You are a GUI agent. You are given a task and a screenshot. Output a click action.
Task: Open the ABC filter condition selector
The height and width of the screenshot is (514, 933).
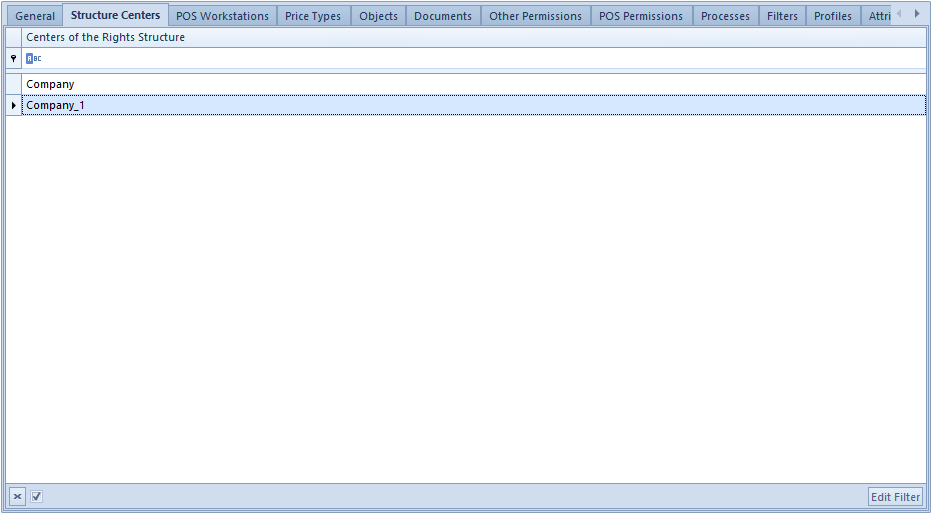tap(33, 58)
